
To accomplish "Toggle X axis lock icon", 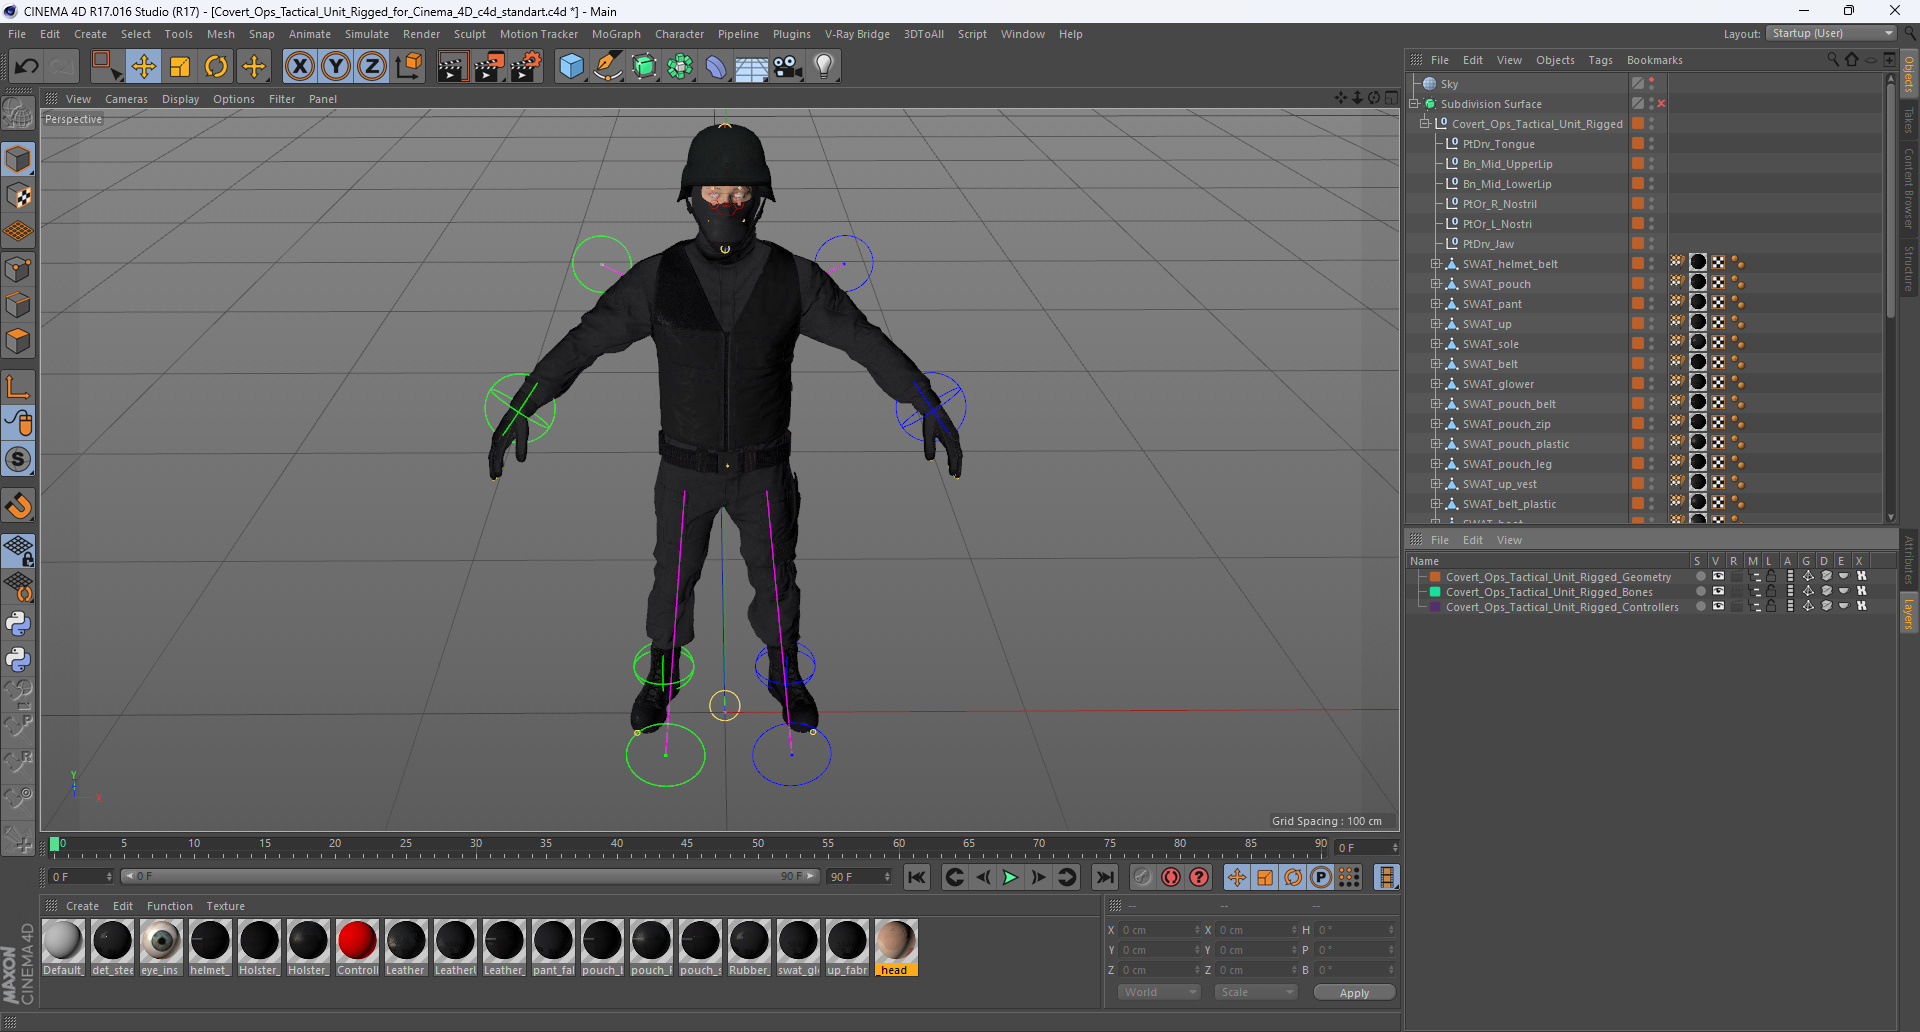I will click(300, 67).
